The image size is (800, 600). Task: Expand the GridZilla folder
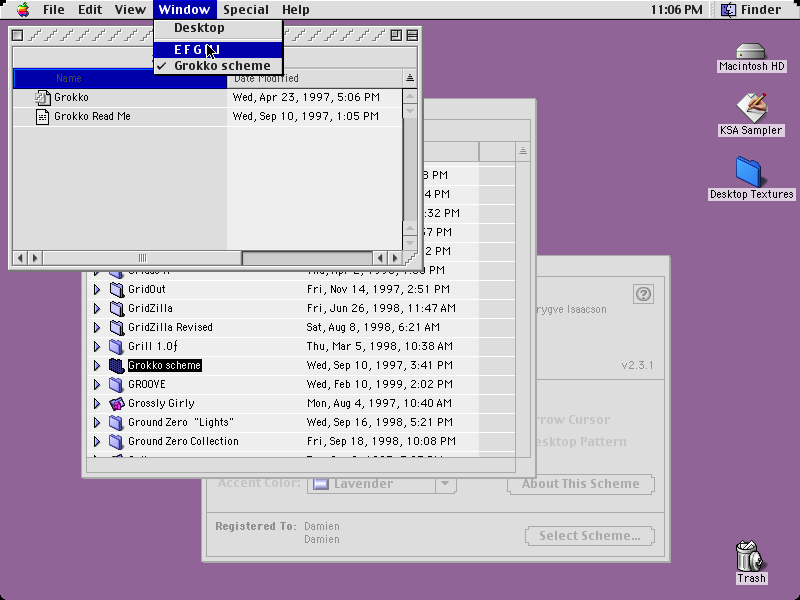coord(97,308)
